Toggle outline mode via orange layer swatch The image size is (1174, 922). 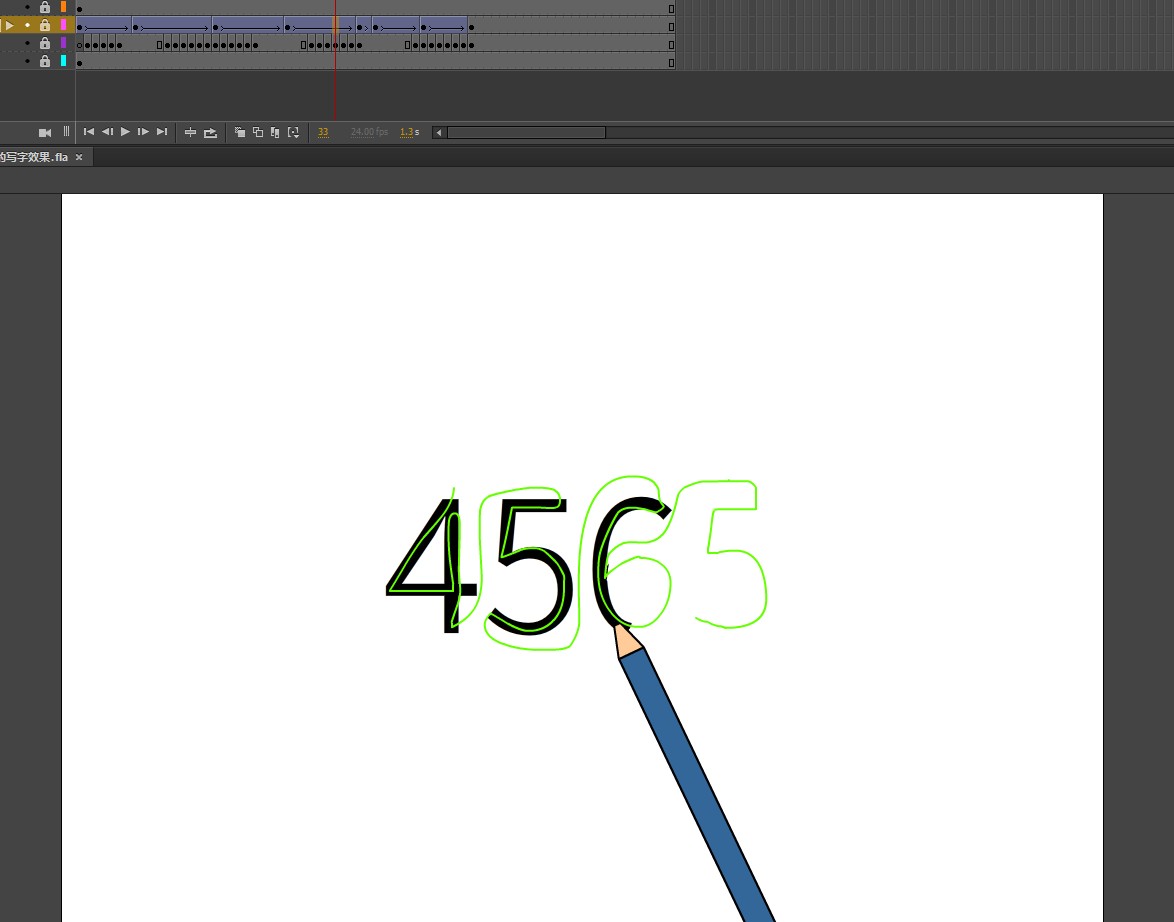pyautogui.click(x=64, y=7)
